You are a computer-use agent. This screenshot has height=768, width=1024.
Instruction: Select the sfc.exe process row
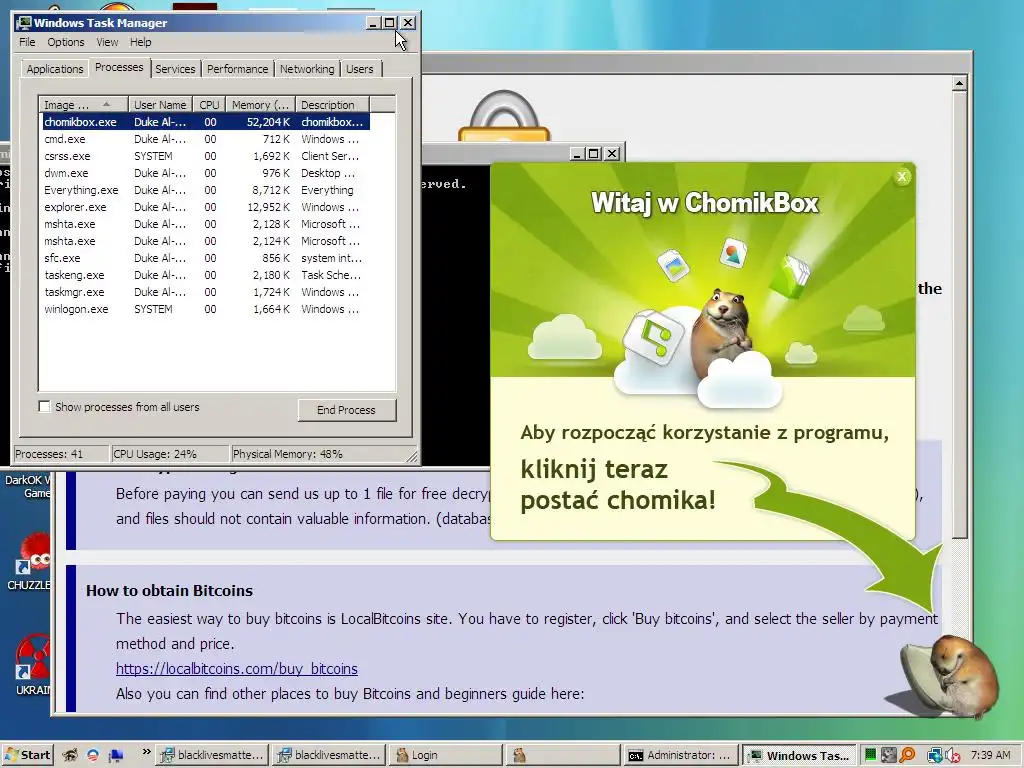tap(206, 258)
